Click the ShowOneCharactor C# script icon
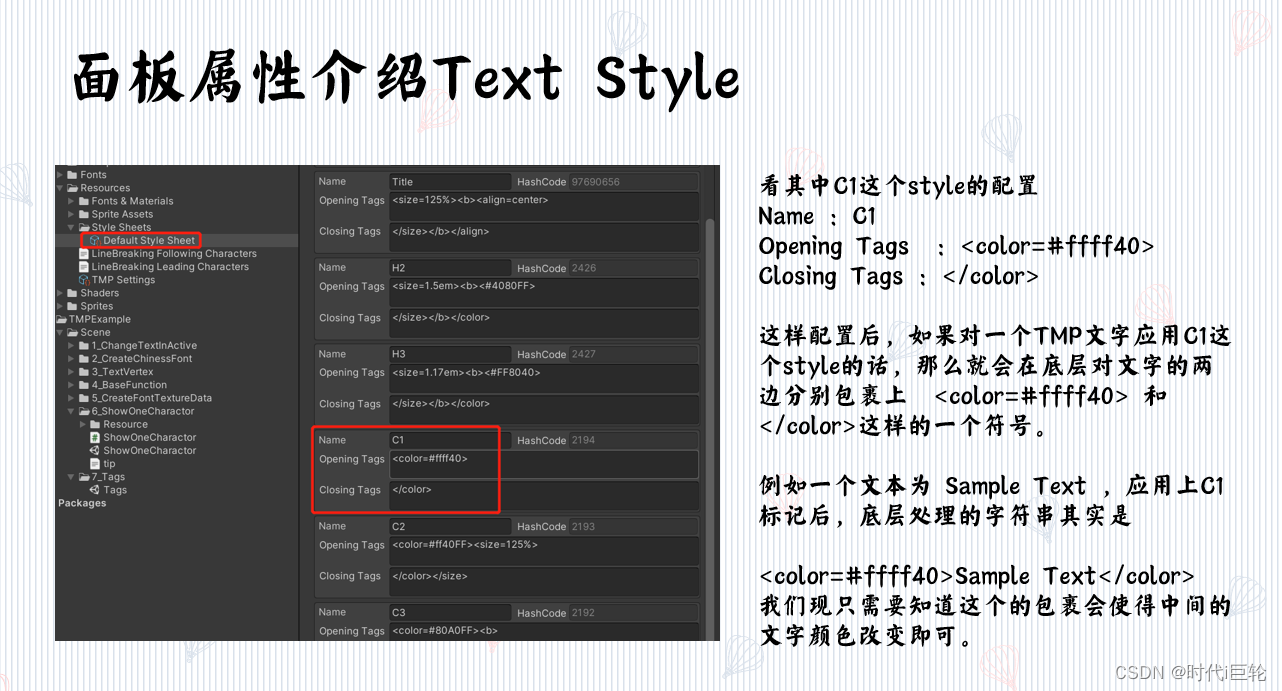This screenshot has height=691, width=1282. point(95,438)
